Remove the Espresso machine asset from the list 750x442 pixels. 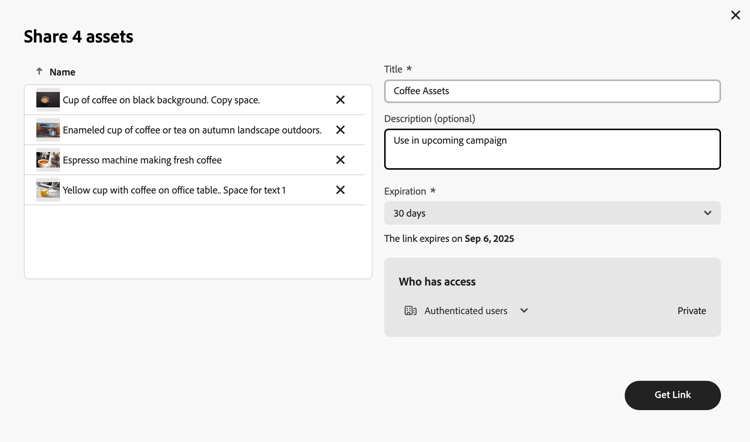point(340,160)
